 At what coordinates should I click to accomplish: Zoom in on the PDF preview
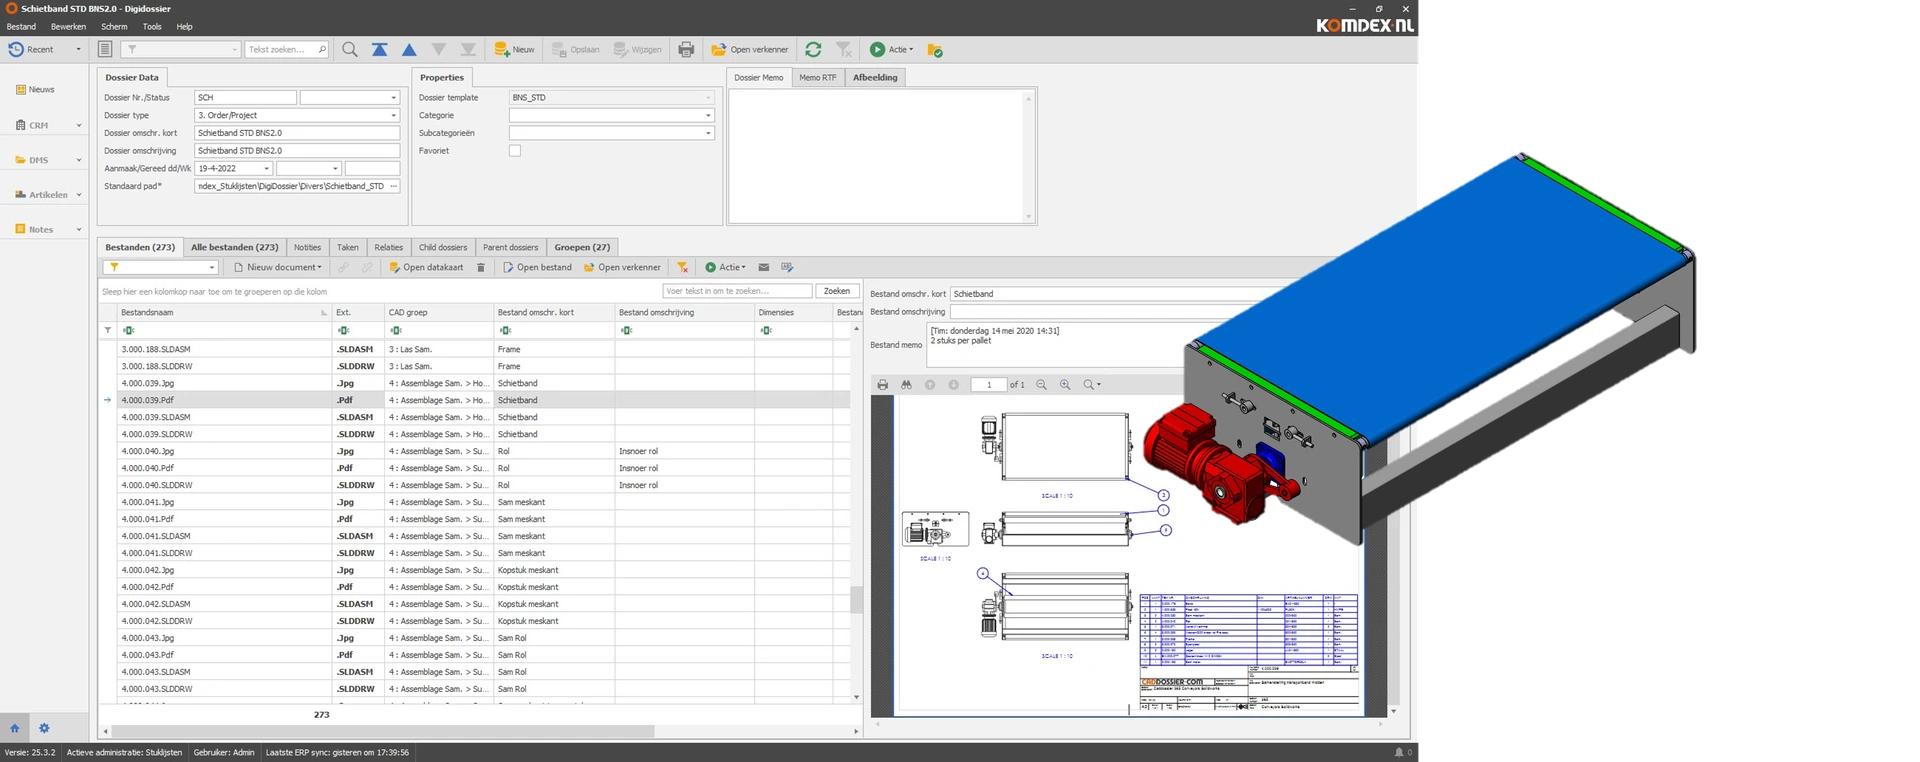pyautogui.click(x=1065, y=385)
